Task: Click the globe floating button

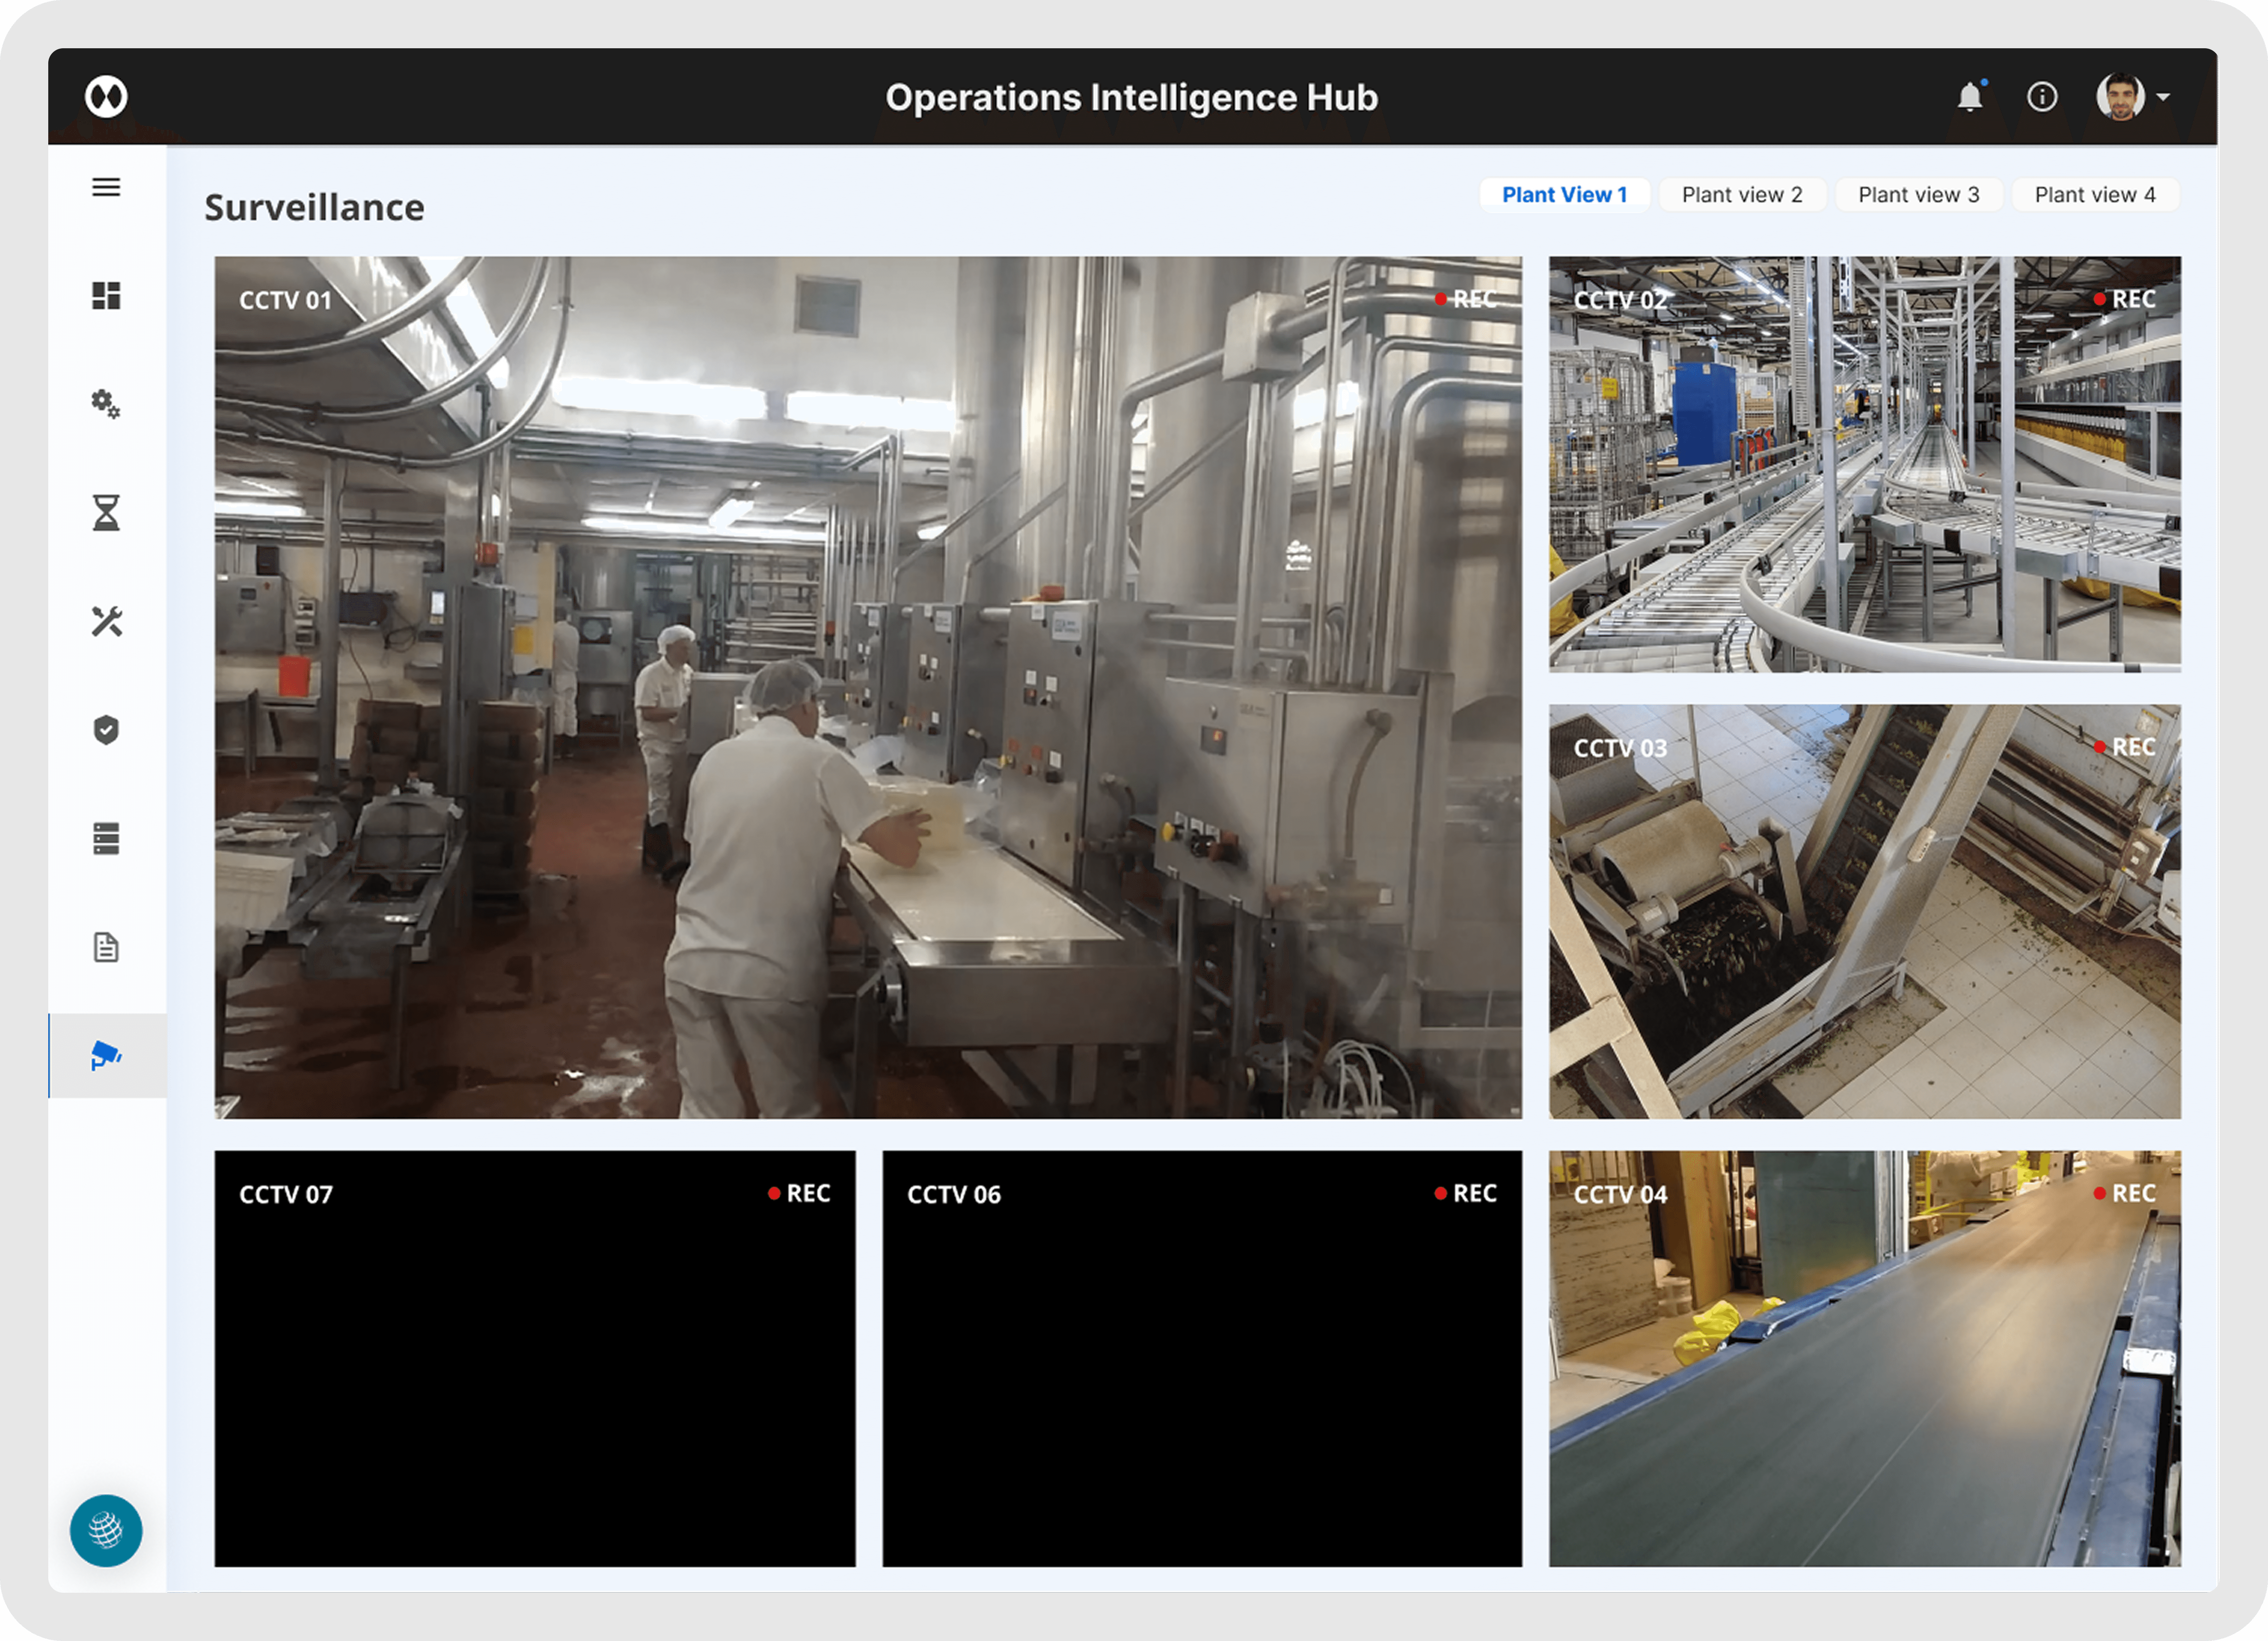Action: [x=106, y=1530]
